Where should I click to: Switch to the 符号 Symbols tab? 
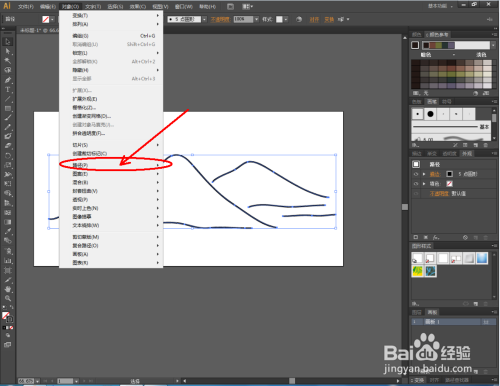(446, 102)
